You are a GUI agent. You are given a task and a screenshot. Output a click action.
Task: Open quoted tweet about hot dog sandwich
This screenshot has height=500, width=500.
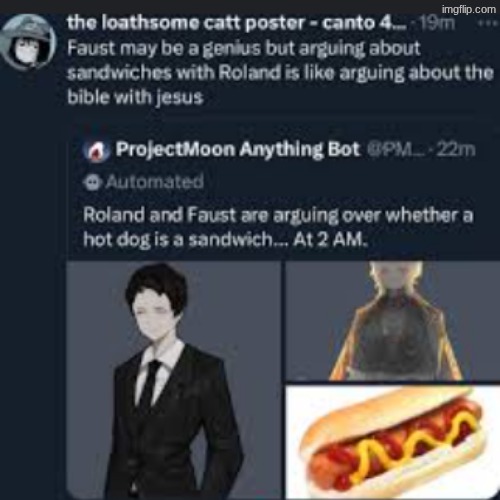pos(278,227)
